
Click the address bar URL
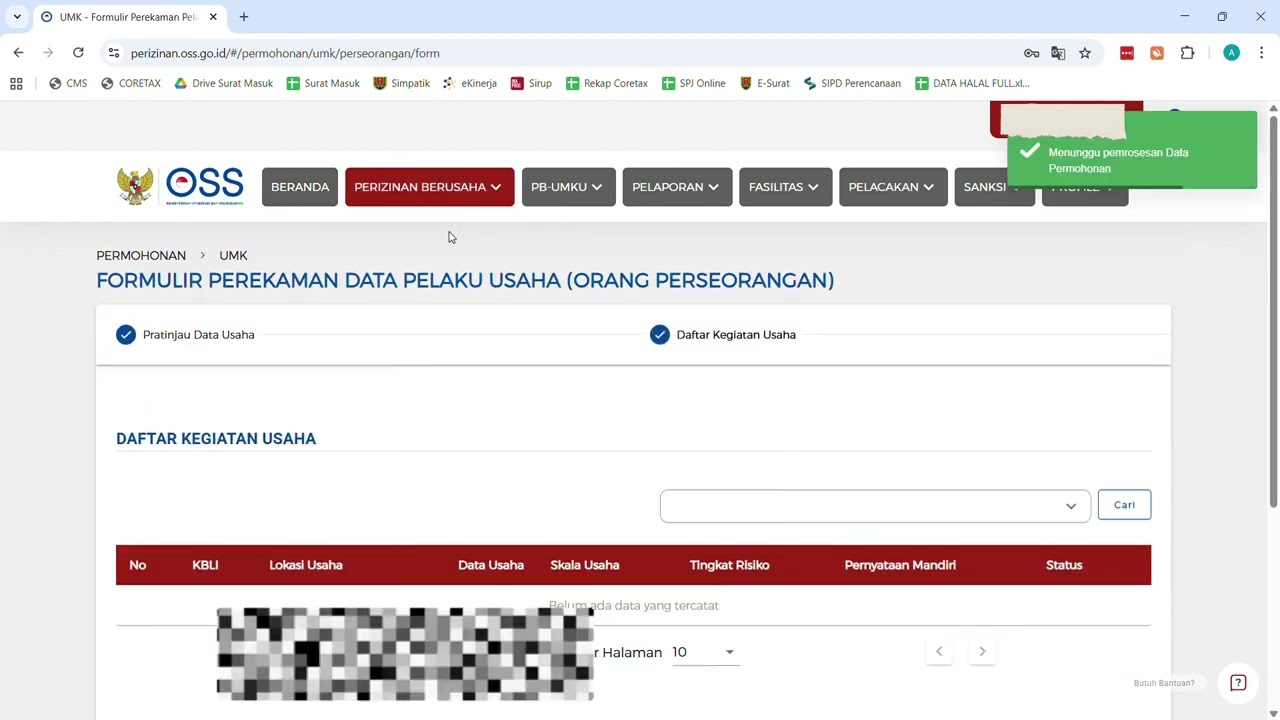pyautogui.click(x=285, y=53)
